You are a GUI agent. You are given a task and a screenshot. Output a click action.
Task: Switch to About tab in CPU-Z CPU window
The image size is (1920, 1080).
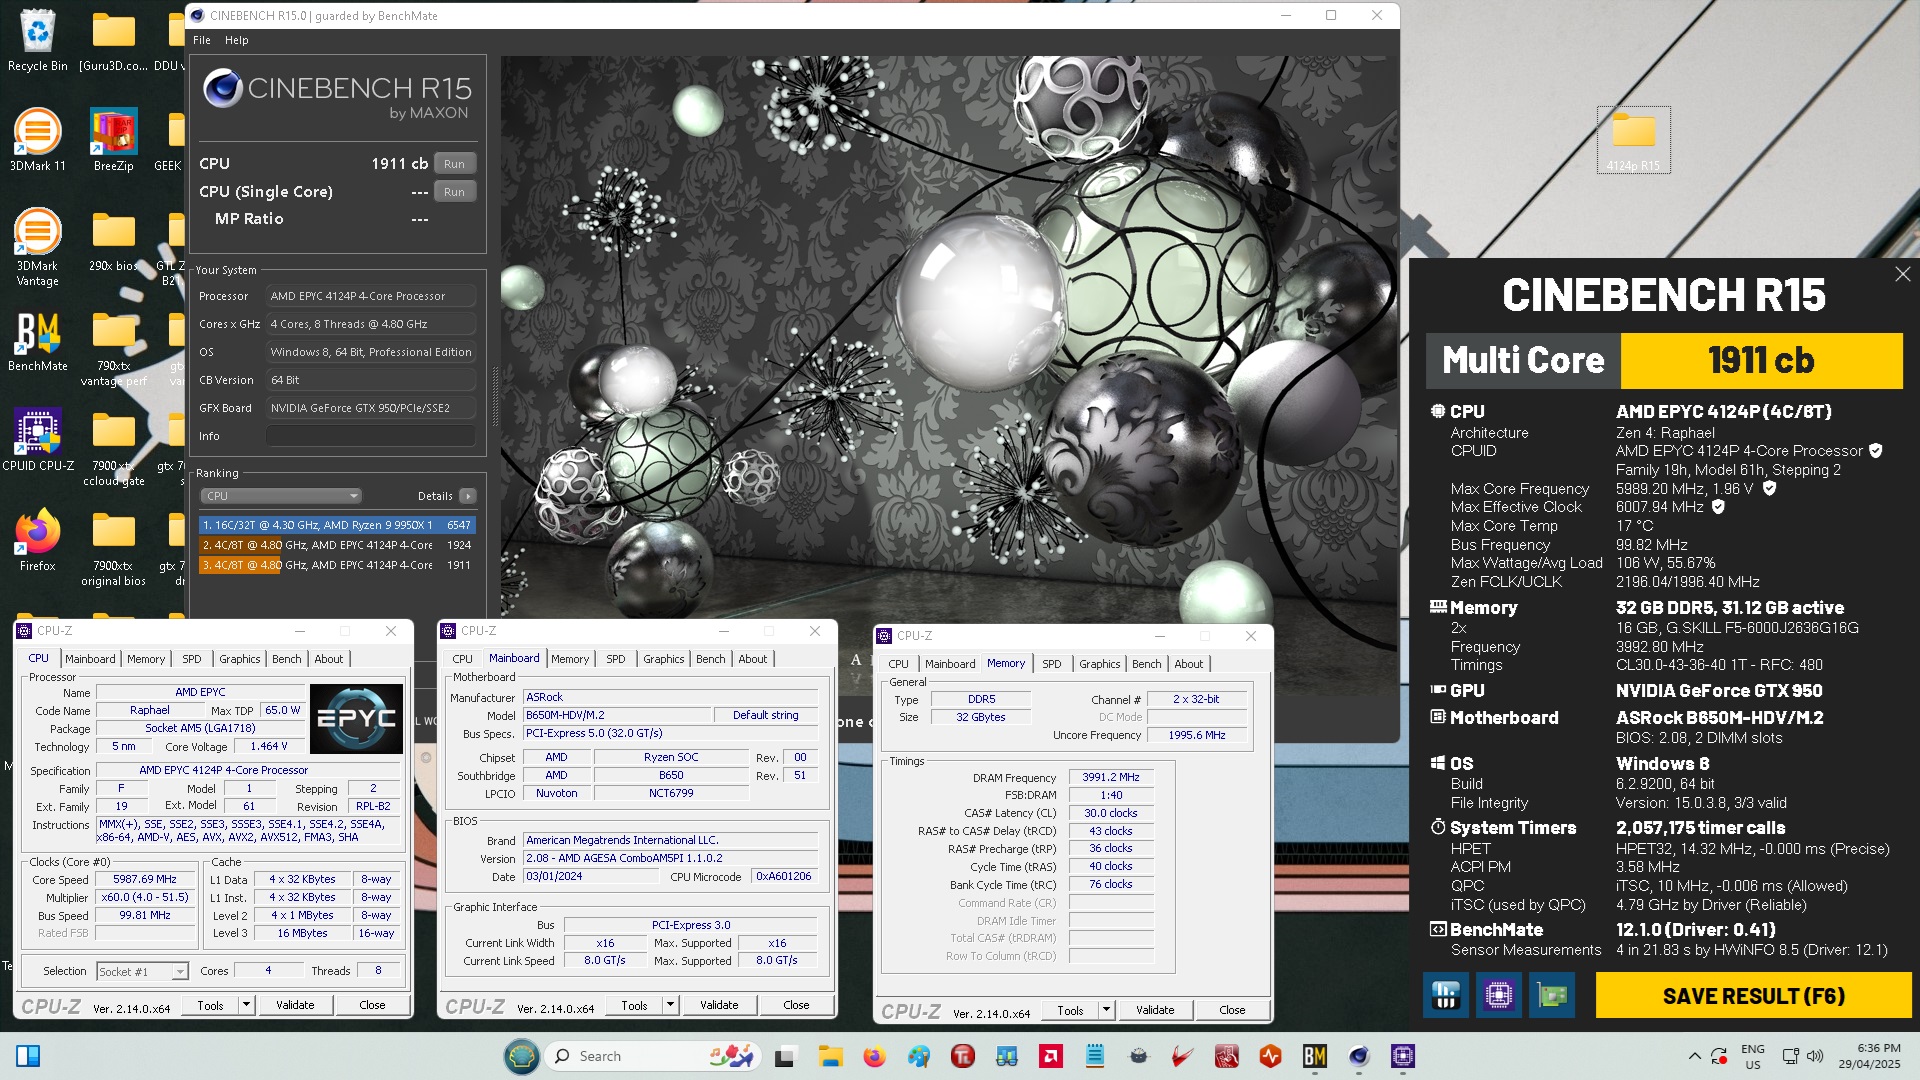(329, 659)
